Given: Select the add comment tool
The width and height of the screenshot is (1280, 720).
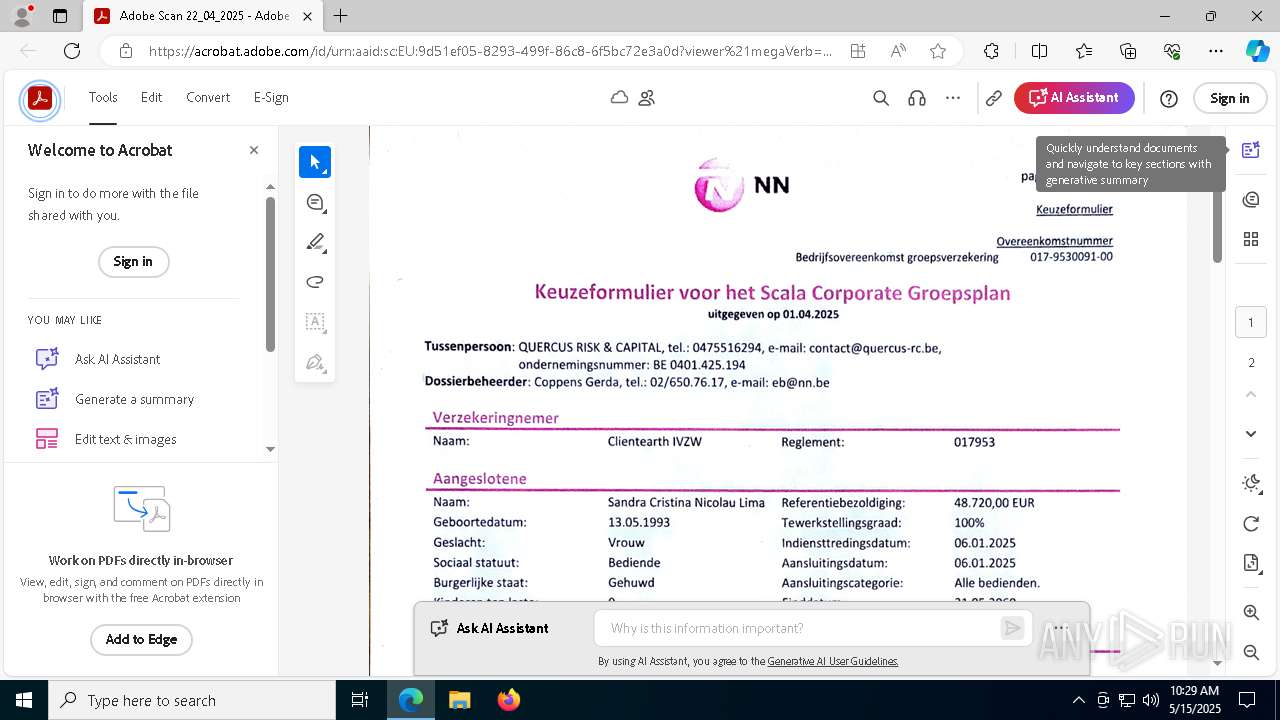Looking at the screenshot, I should click(x=315, y=203).
